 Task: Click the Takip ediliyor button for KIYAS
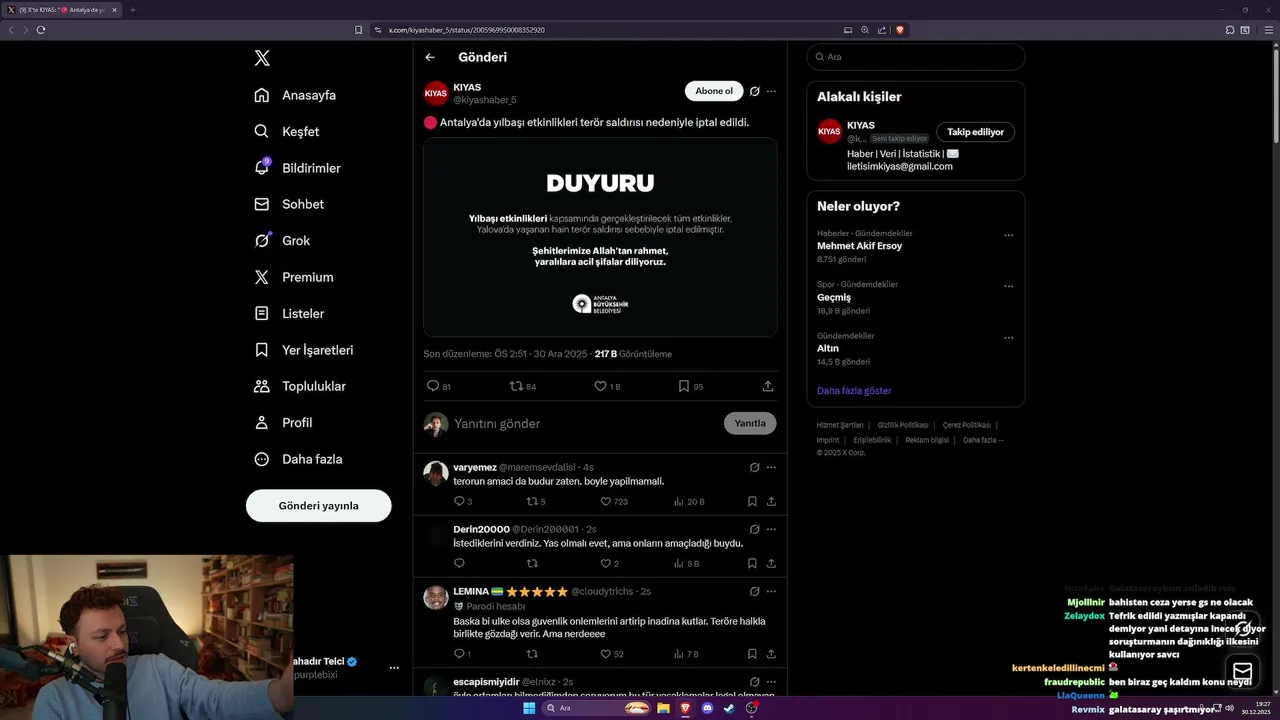click(x=975, y=132)
